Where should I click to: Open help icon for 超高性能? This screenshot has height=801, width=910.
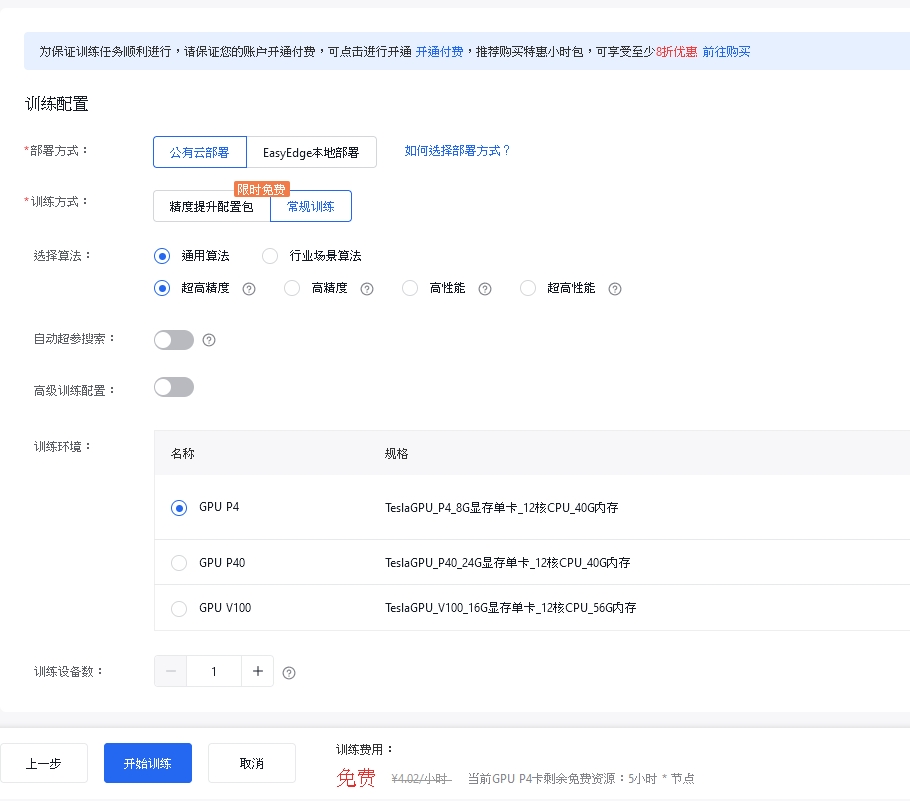pyautogui.click(x=615, y=288)
